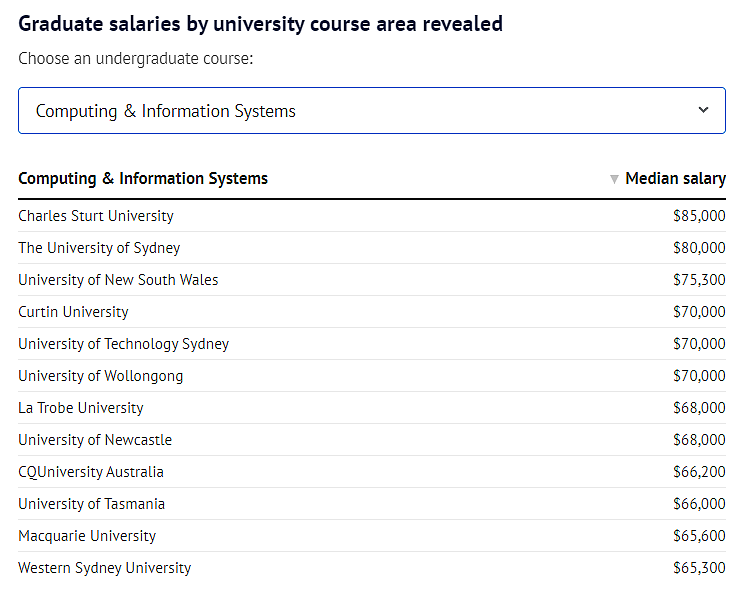Click the $65,600 salary value

(699, 536)
